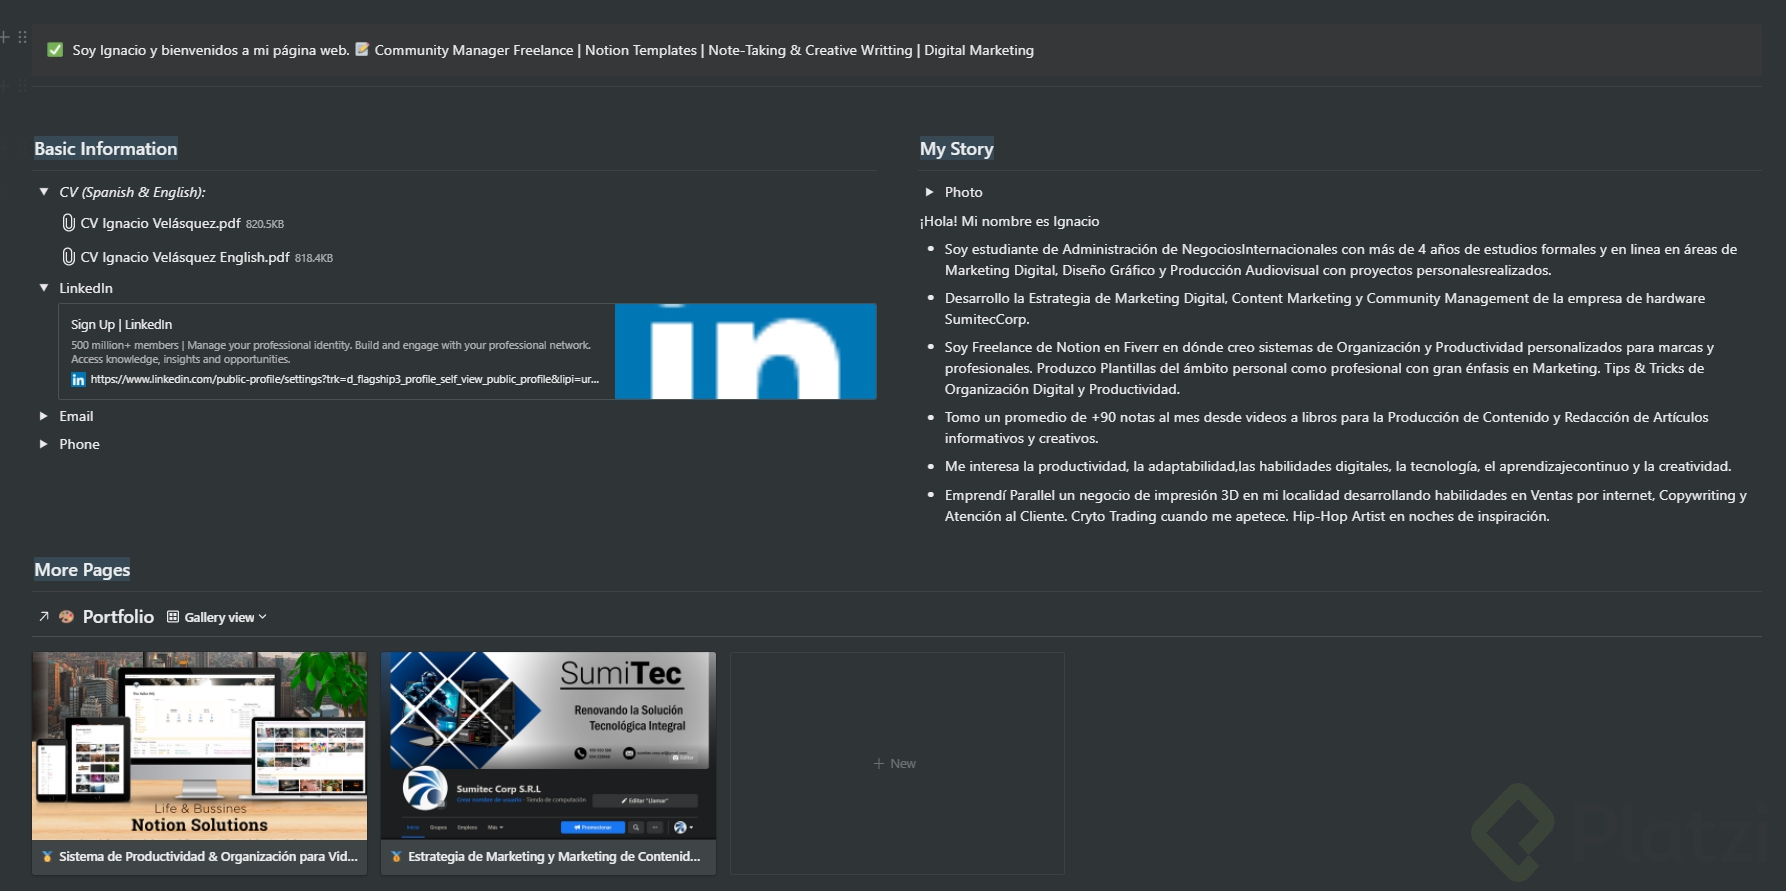Click the paperclip icon beside CV Ignacio Velásquez.pdf

(68, 223)
